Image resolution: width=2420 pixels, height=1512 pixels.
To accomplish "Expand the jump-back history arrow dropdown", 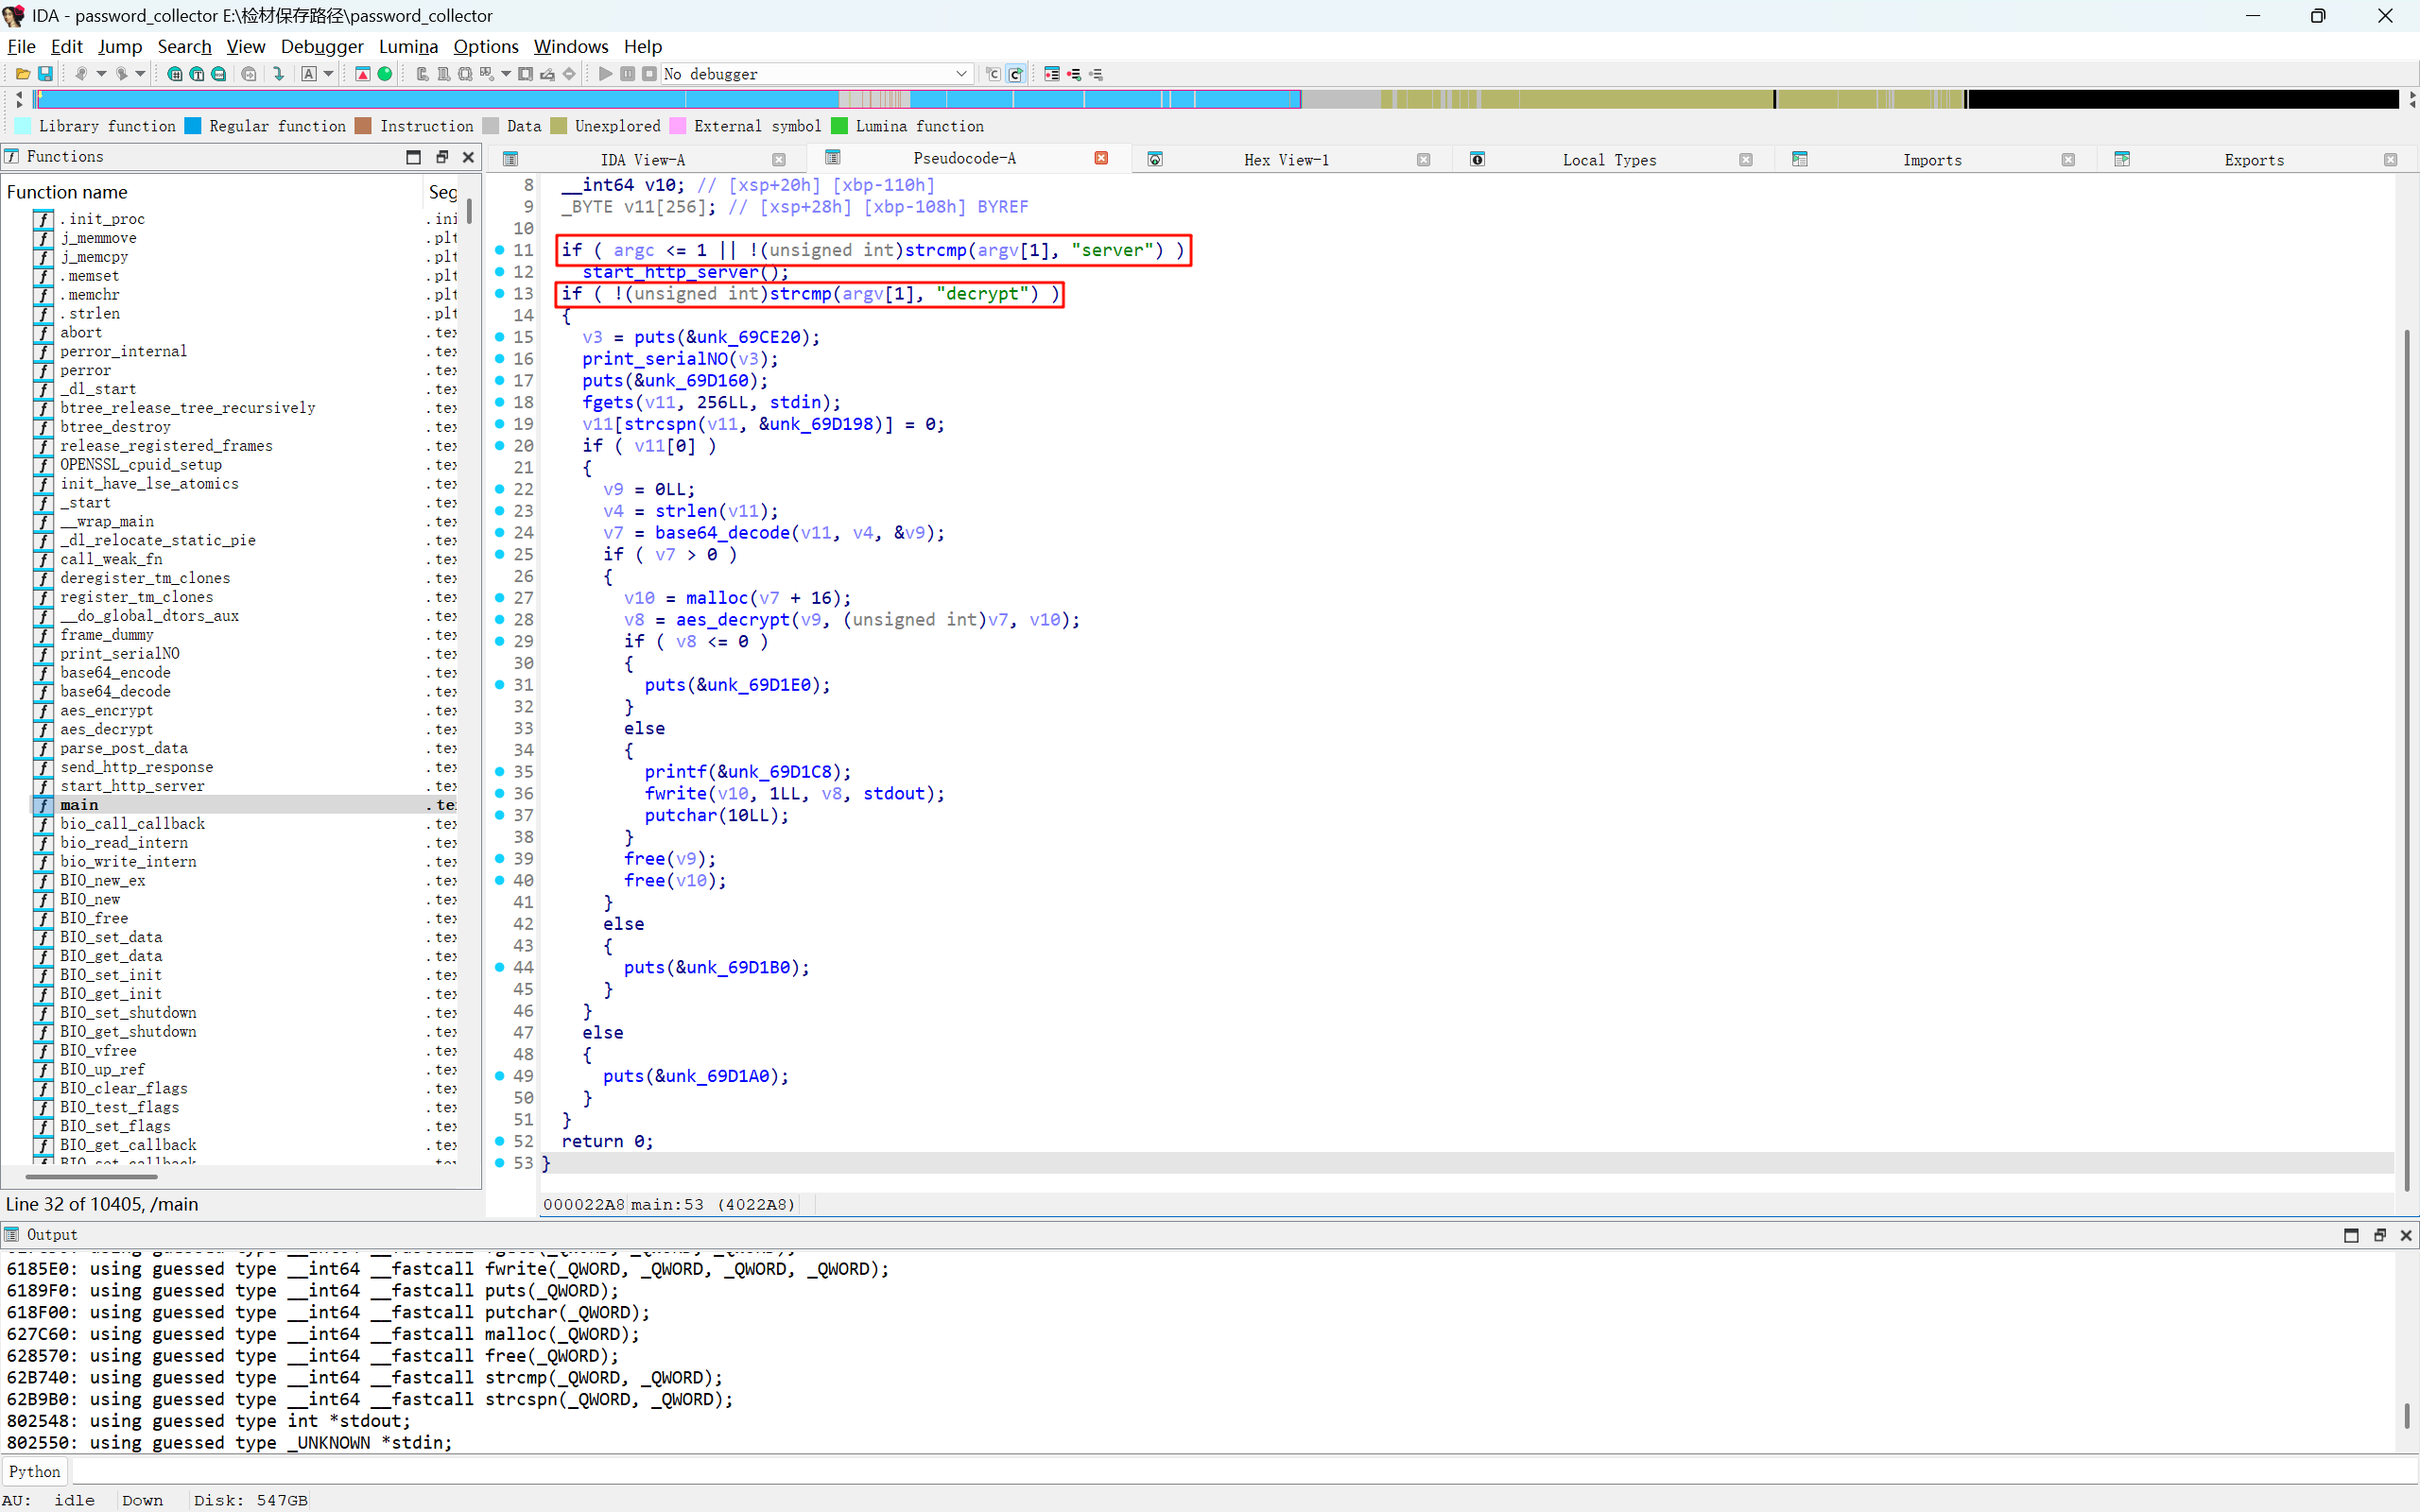I will (x=101, y=74).
